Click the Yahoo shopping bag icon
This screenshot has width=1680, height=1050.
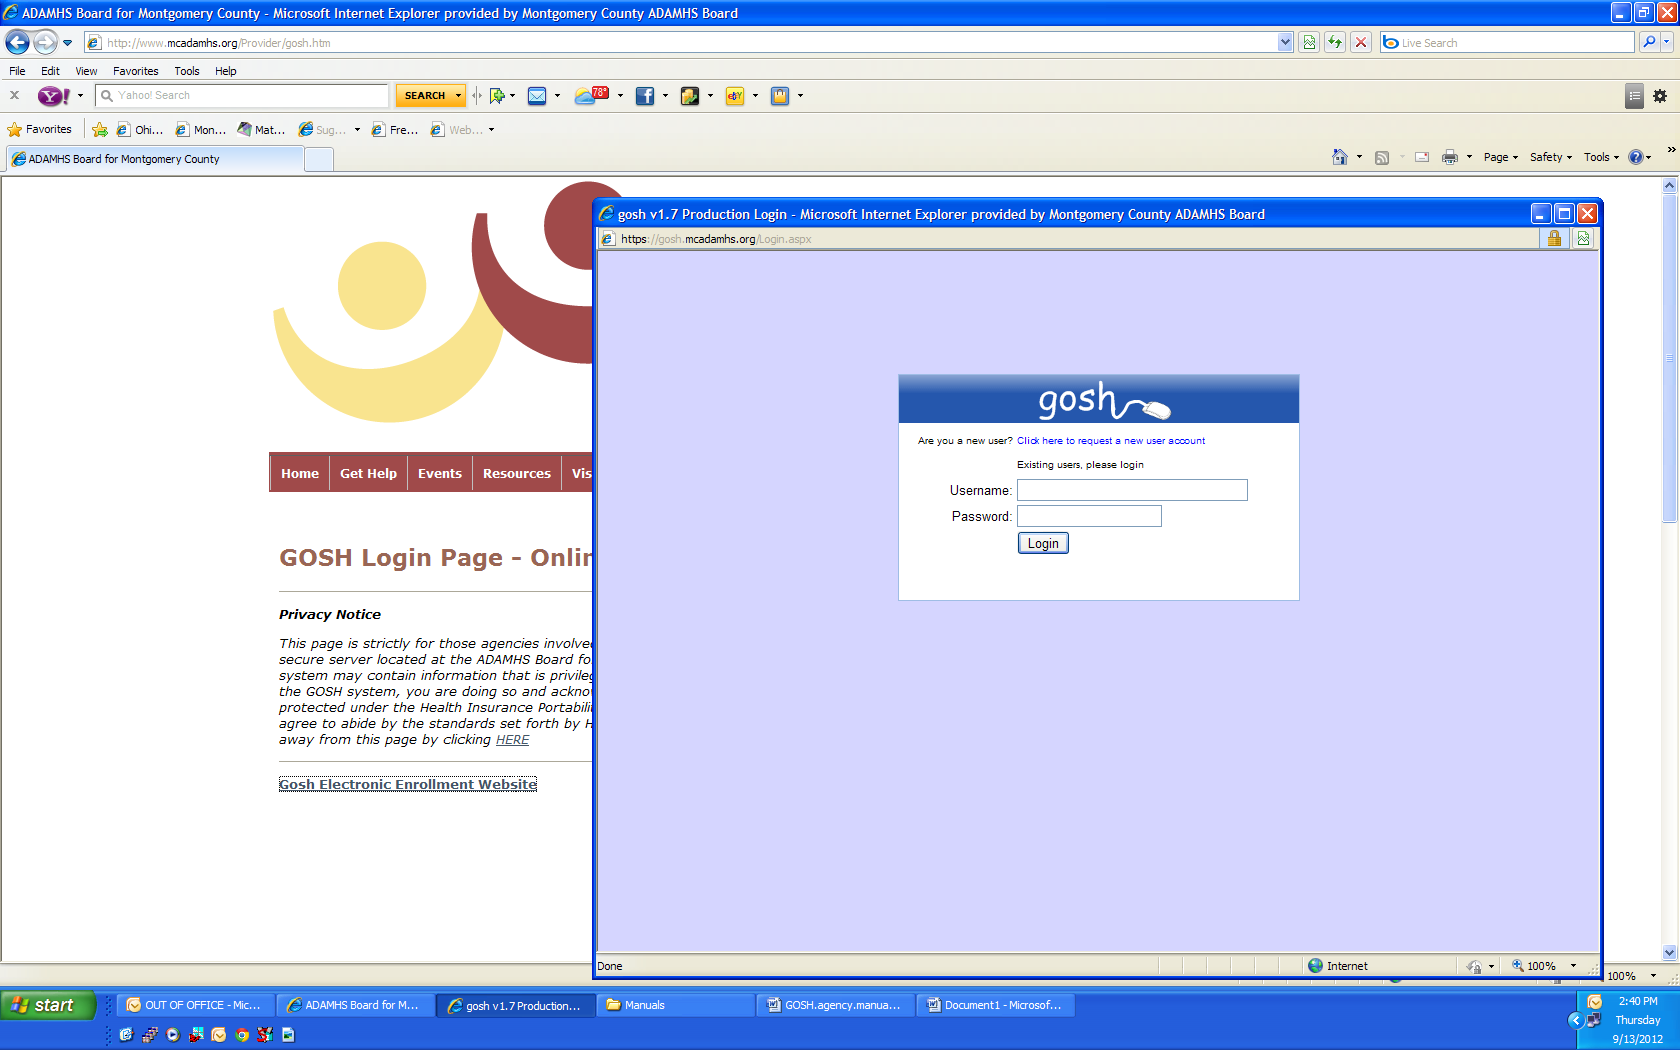(x=780, y=96)
